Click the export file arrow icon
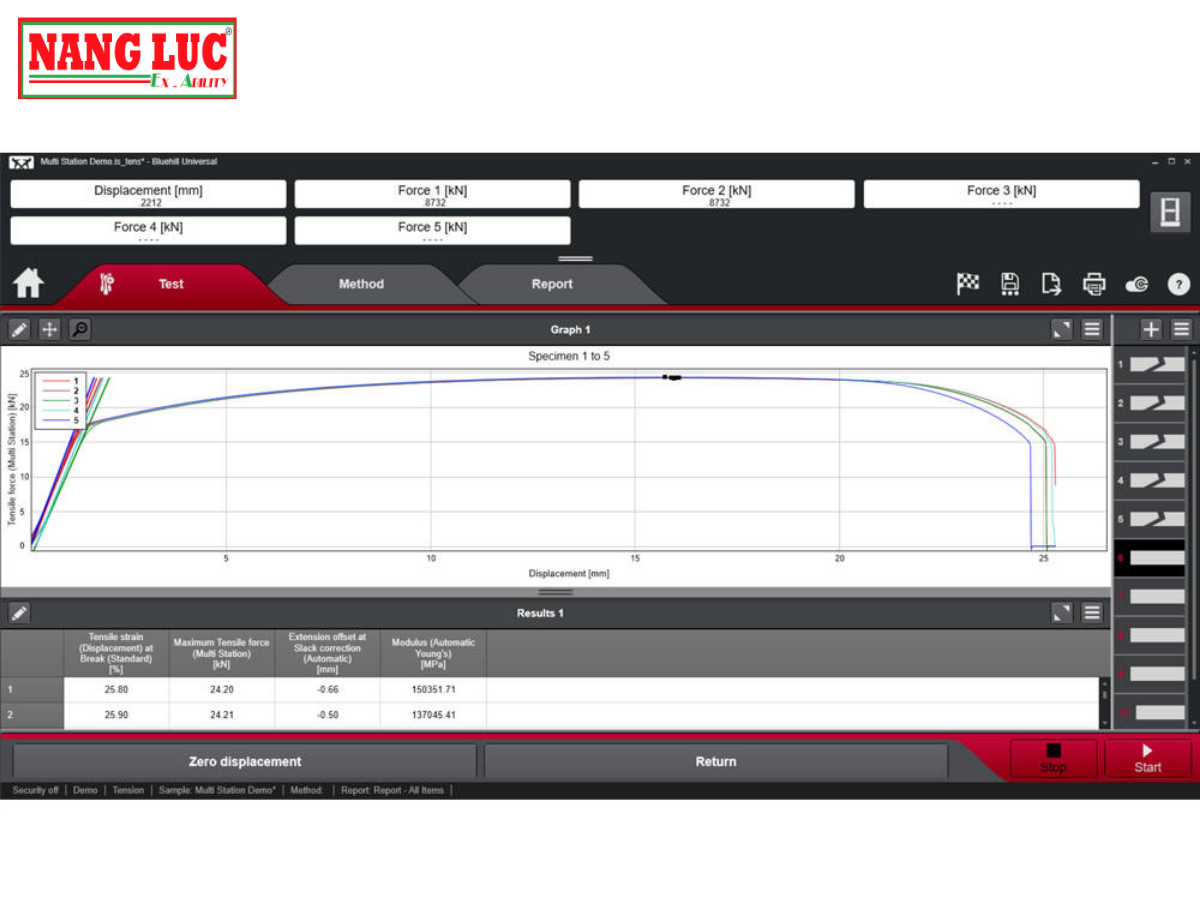 (x=1051, y=284)
